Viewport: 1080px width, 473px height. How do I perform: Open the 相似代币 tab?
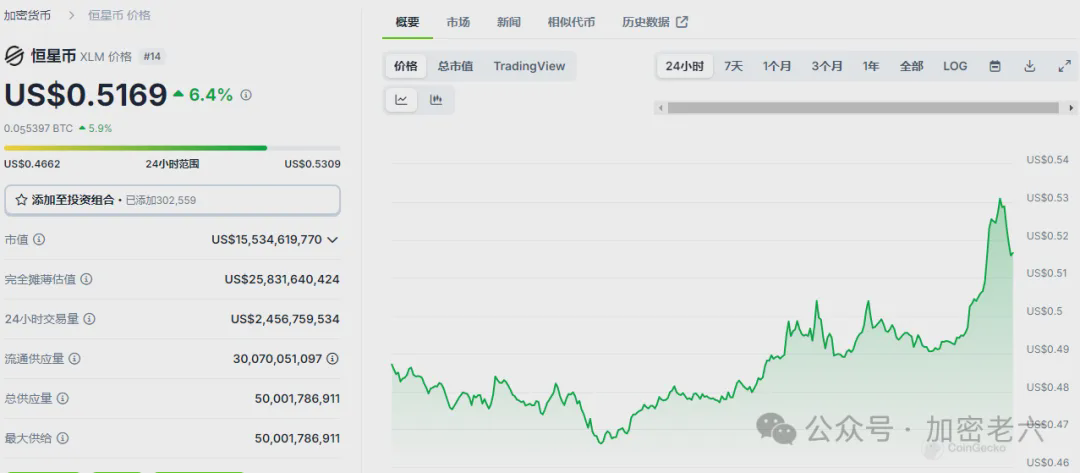(572, 22)
